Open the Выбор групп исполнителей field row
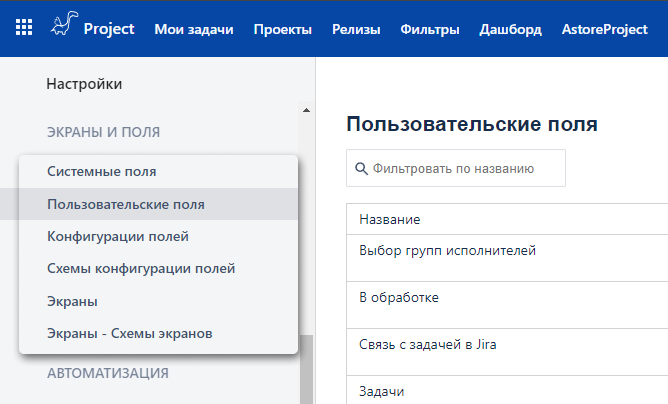Image resolution: width=668 pixels, height=404 pixels. (x=507, y=258)
